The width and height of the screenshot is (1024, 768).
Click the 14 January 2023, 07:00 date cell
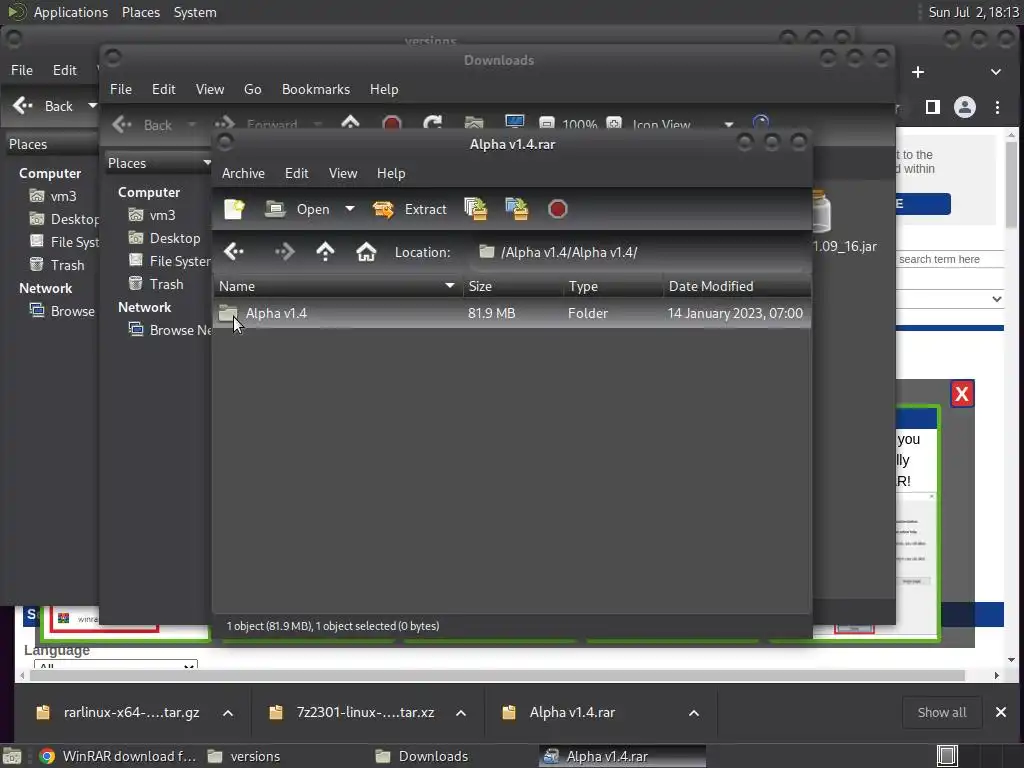(x=735, y=313)
